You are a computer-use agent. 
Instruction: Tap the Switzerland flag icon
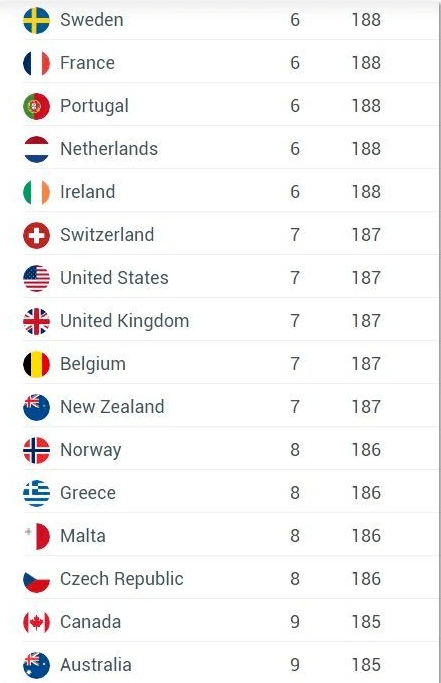click(36, 235)
